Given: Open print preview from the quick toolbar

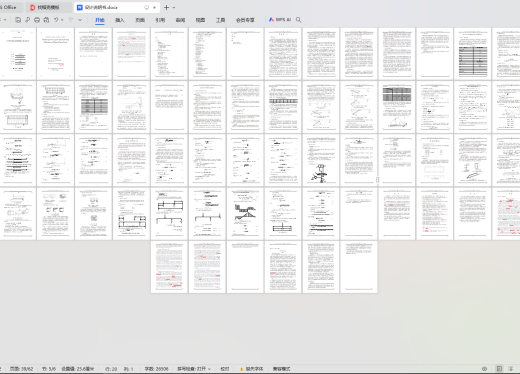Looking at the screenshot, I should (x=46, y=20).
